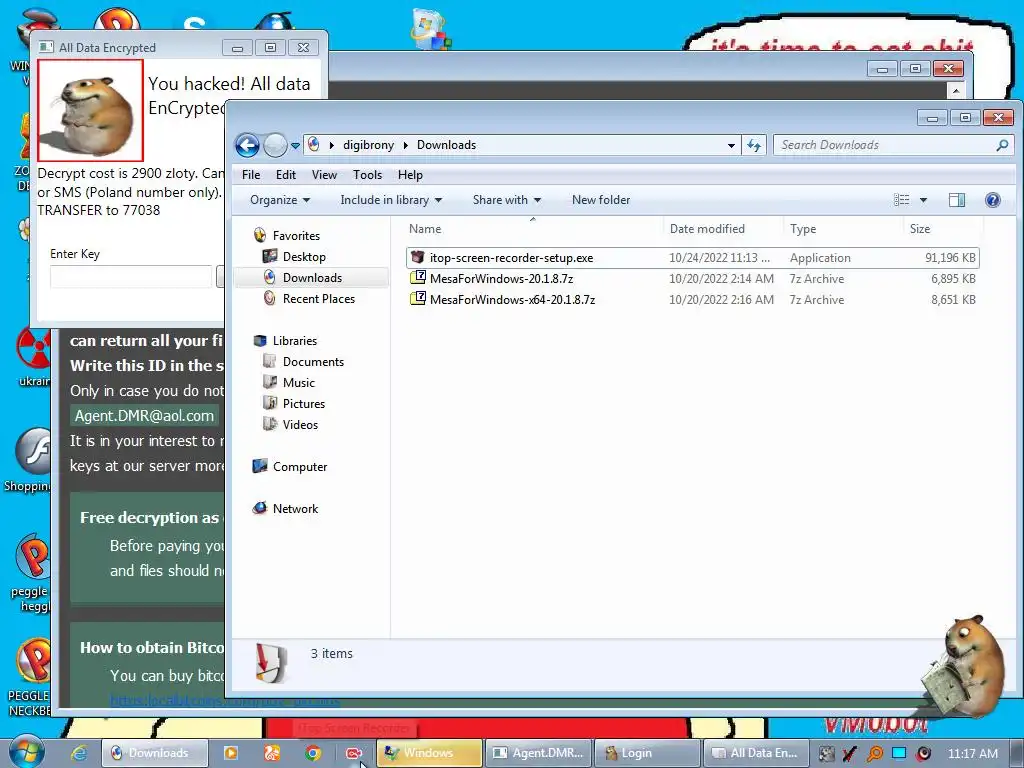Open the Help menu
Image resolution: width=1024 pixels, height=768 pixels.
[410, 175]
